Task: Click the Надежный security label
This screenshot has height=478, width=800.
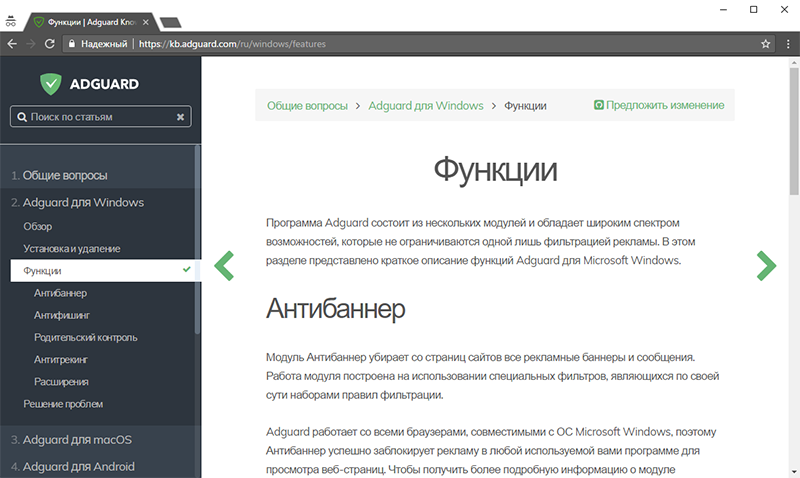Action: click(104, 44)
